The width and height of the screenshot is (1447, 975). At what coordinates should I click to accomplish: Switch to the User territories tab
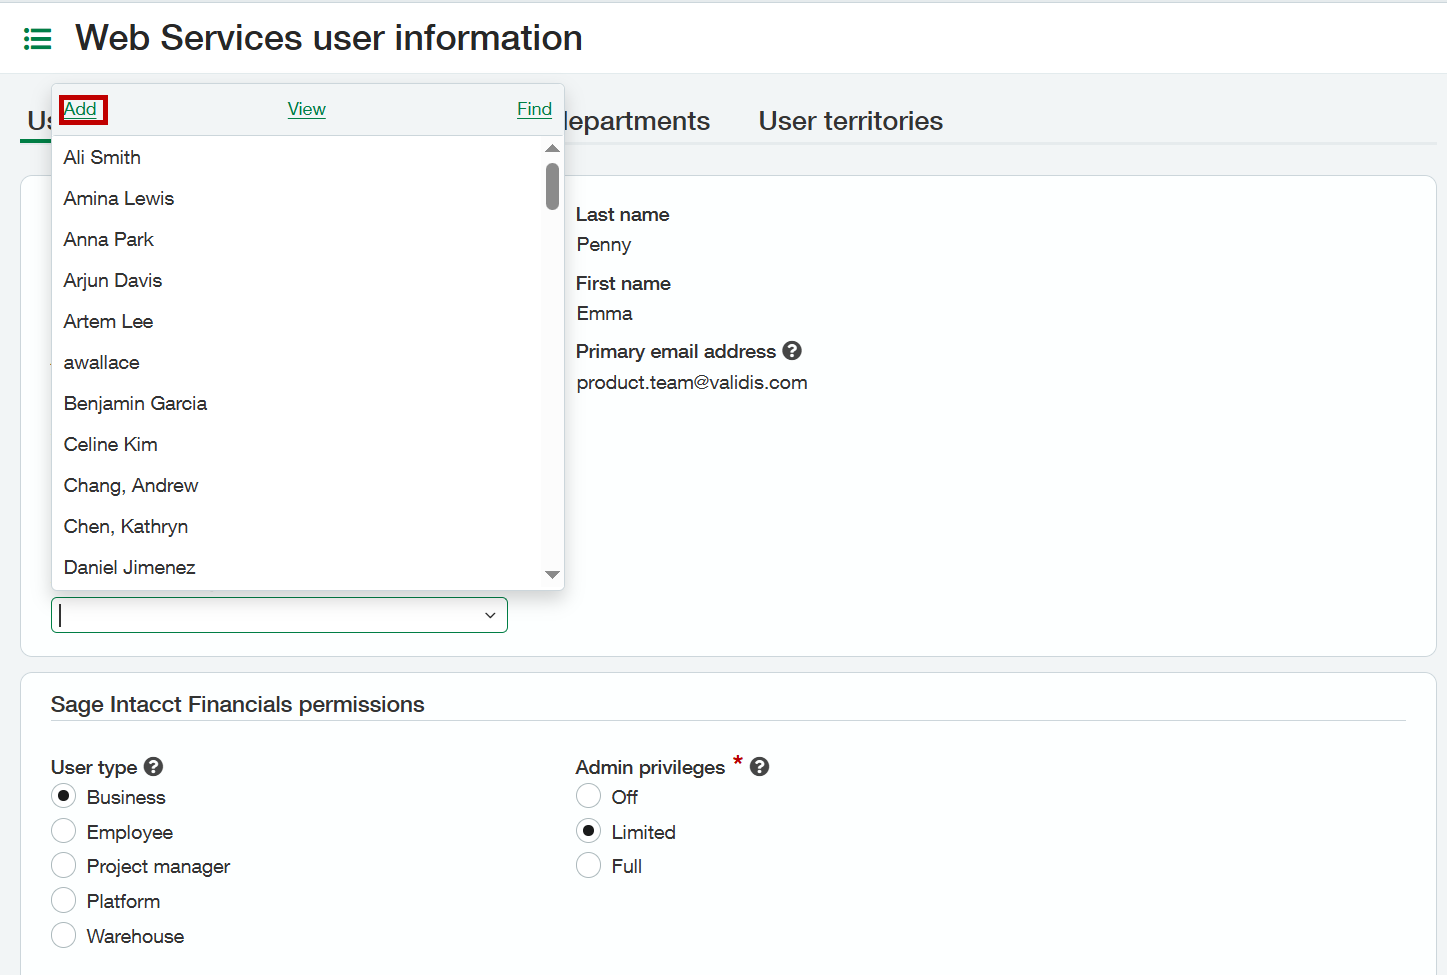(850, 121)
